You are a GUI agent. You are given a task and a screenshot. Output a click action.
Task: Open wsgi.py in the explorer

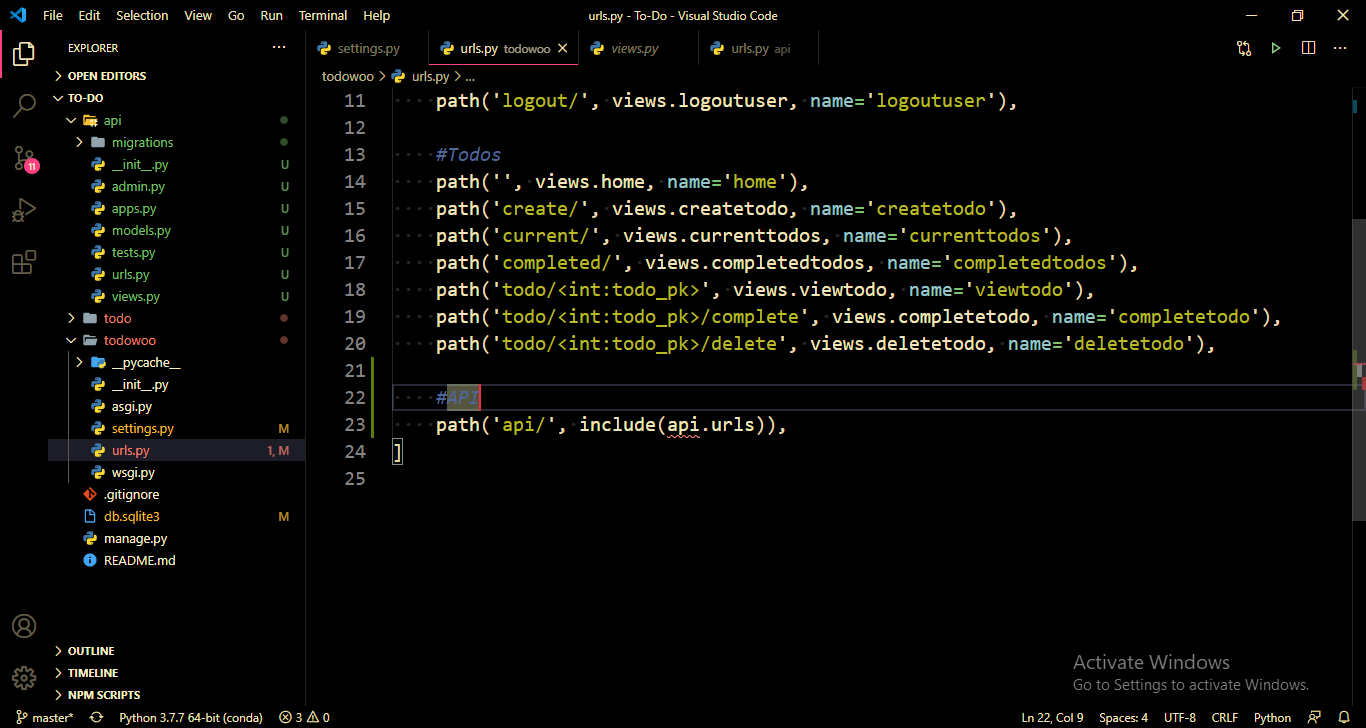(x=176, y=472)
